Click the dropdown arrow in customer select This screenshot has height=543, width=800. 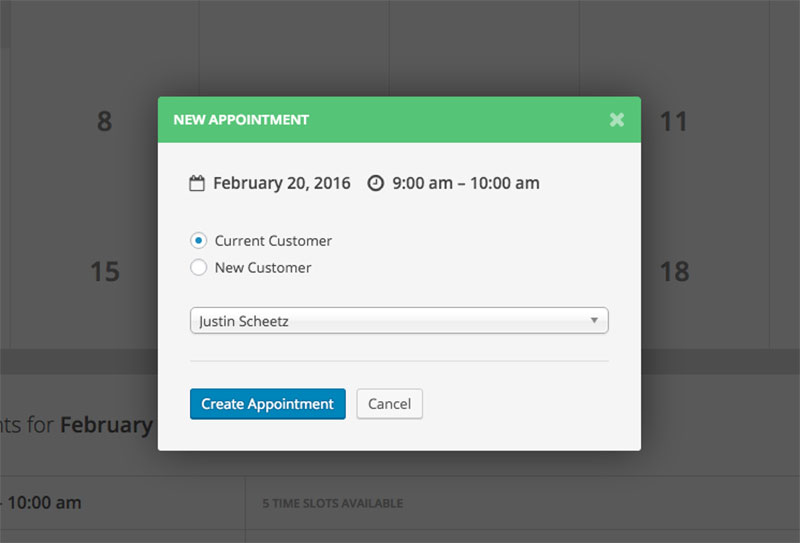pos(594,320)
